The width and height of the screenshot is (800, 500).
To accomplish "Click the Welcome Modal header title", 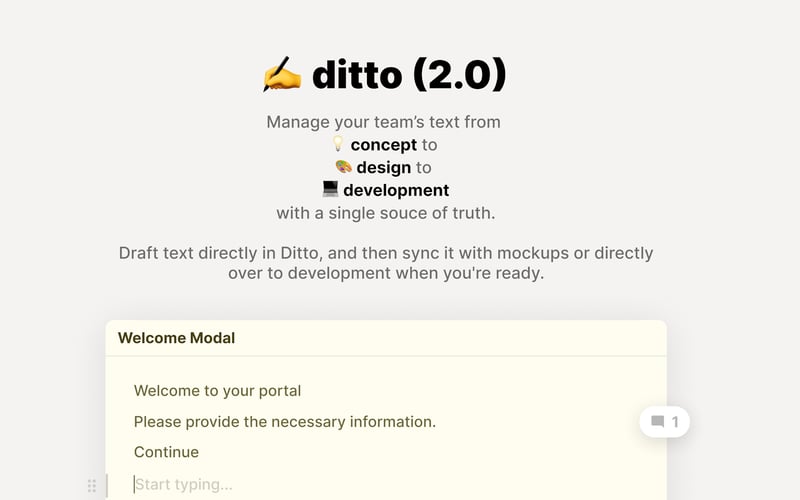I will 177,338.
